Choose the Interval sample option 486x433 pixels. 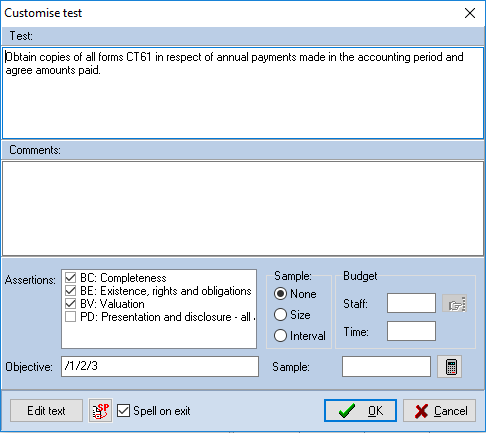click(x=280, y=336)
